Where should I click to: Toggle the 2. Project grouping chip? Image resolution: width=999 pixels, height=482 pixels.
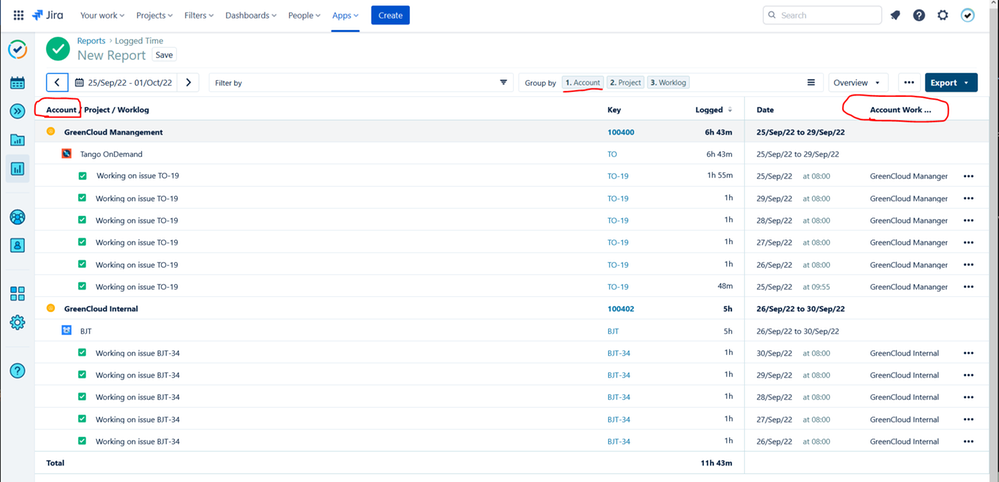click(x=625, y=83)
